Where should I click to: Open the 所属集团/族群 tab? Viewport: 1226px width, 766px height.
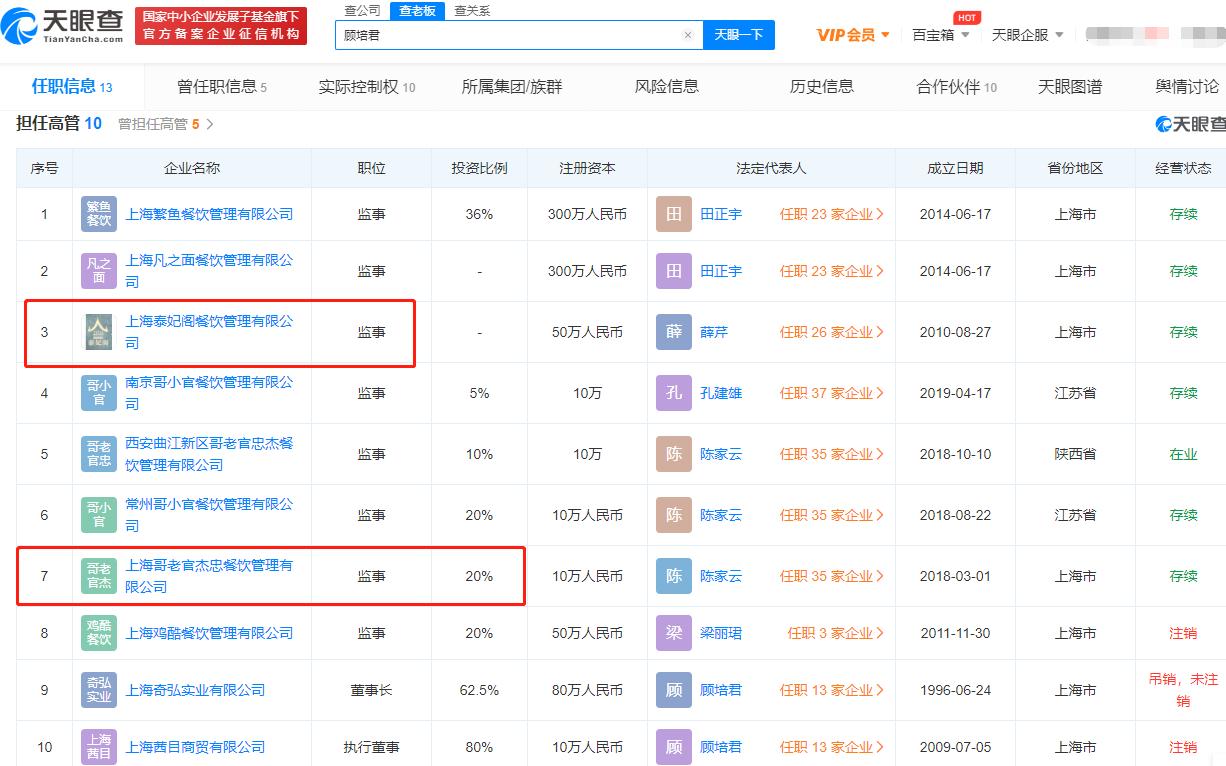pyautogui.click(x=512, y=86)
